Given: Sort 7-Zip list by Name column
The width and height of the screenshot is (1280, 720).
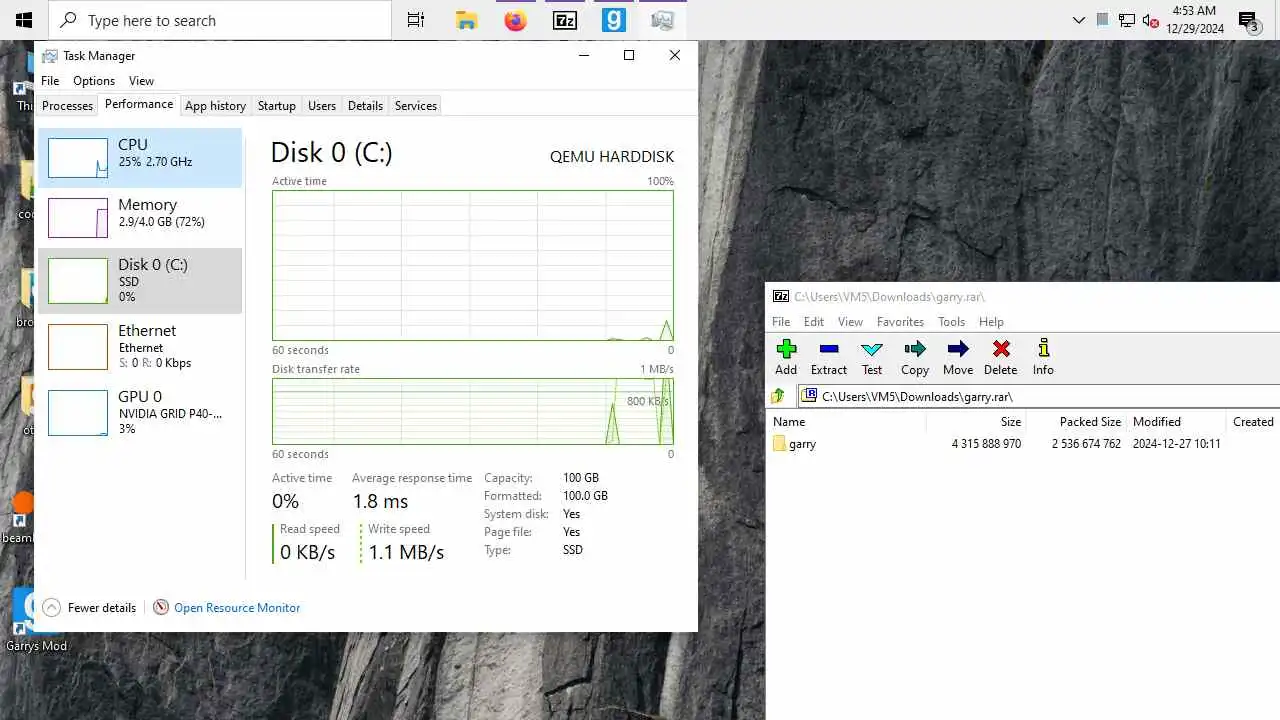Looking at the screenshot, I should pyautogui.click(x=846, y=422).
